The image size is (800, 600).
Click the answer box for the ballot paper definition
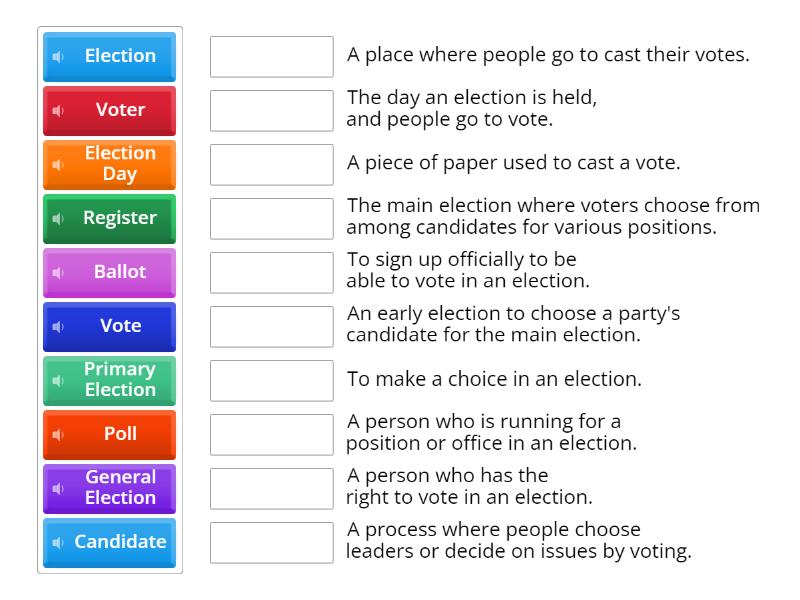tap(272, 164)
